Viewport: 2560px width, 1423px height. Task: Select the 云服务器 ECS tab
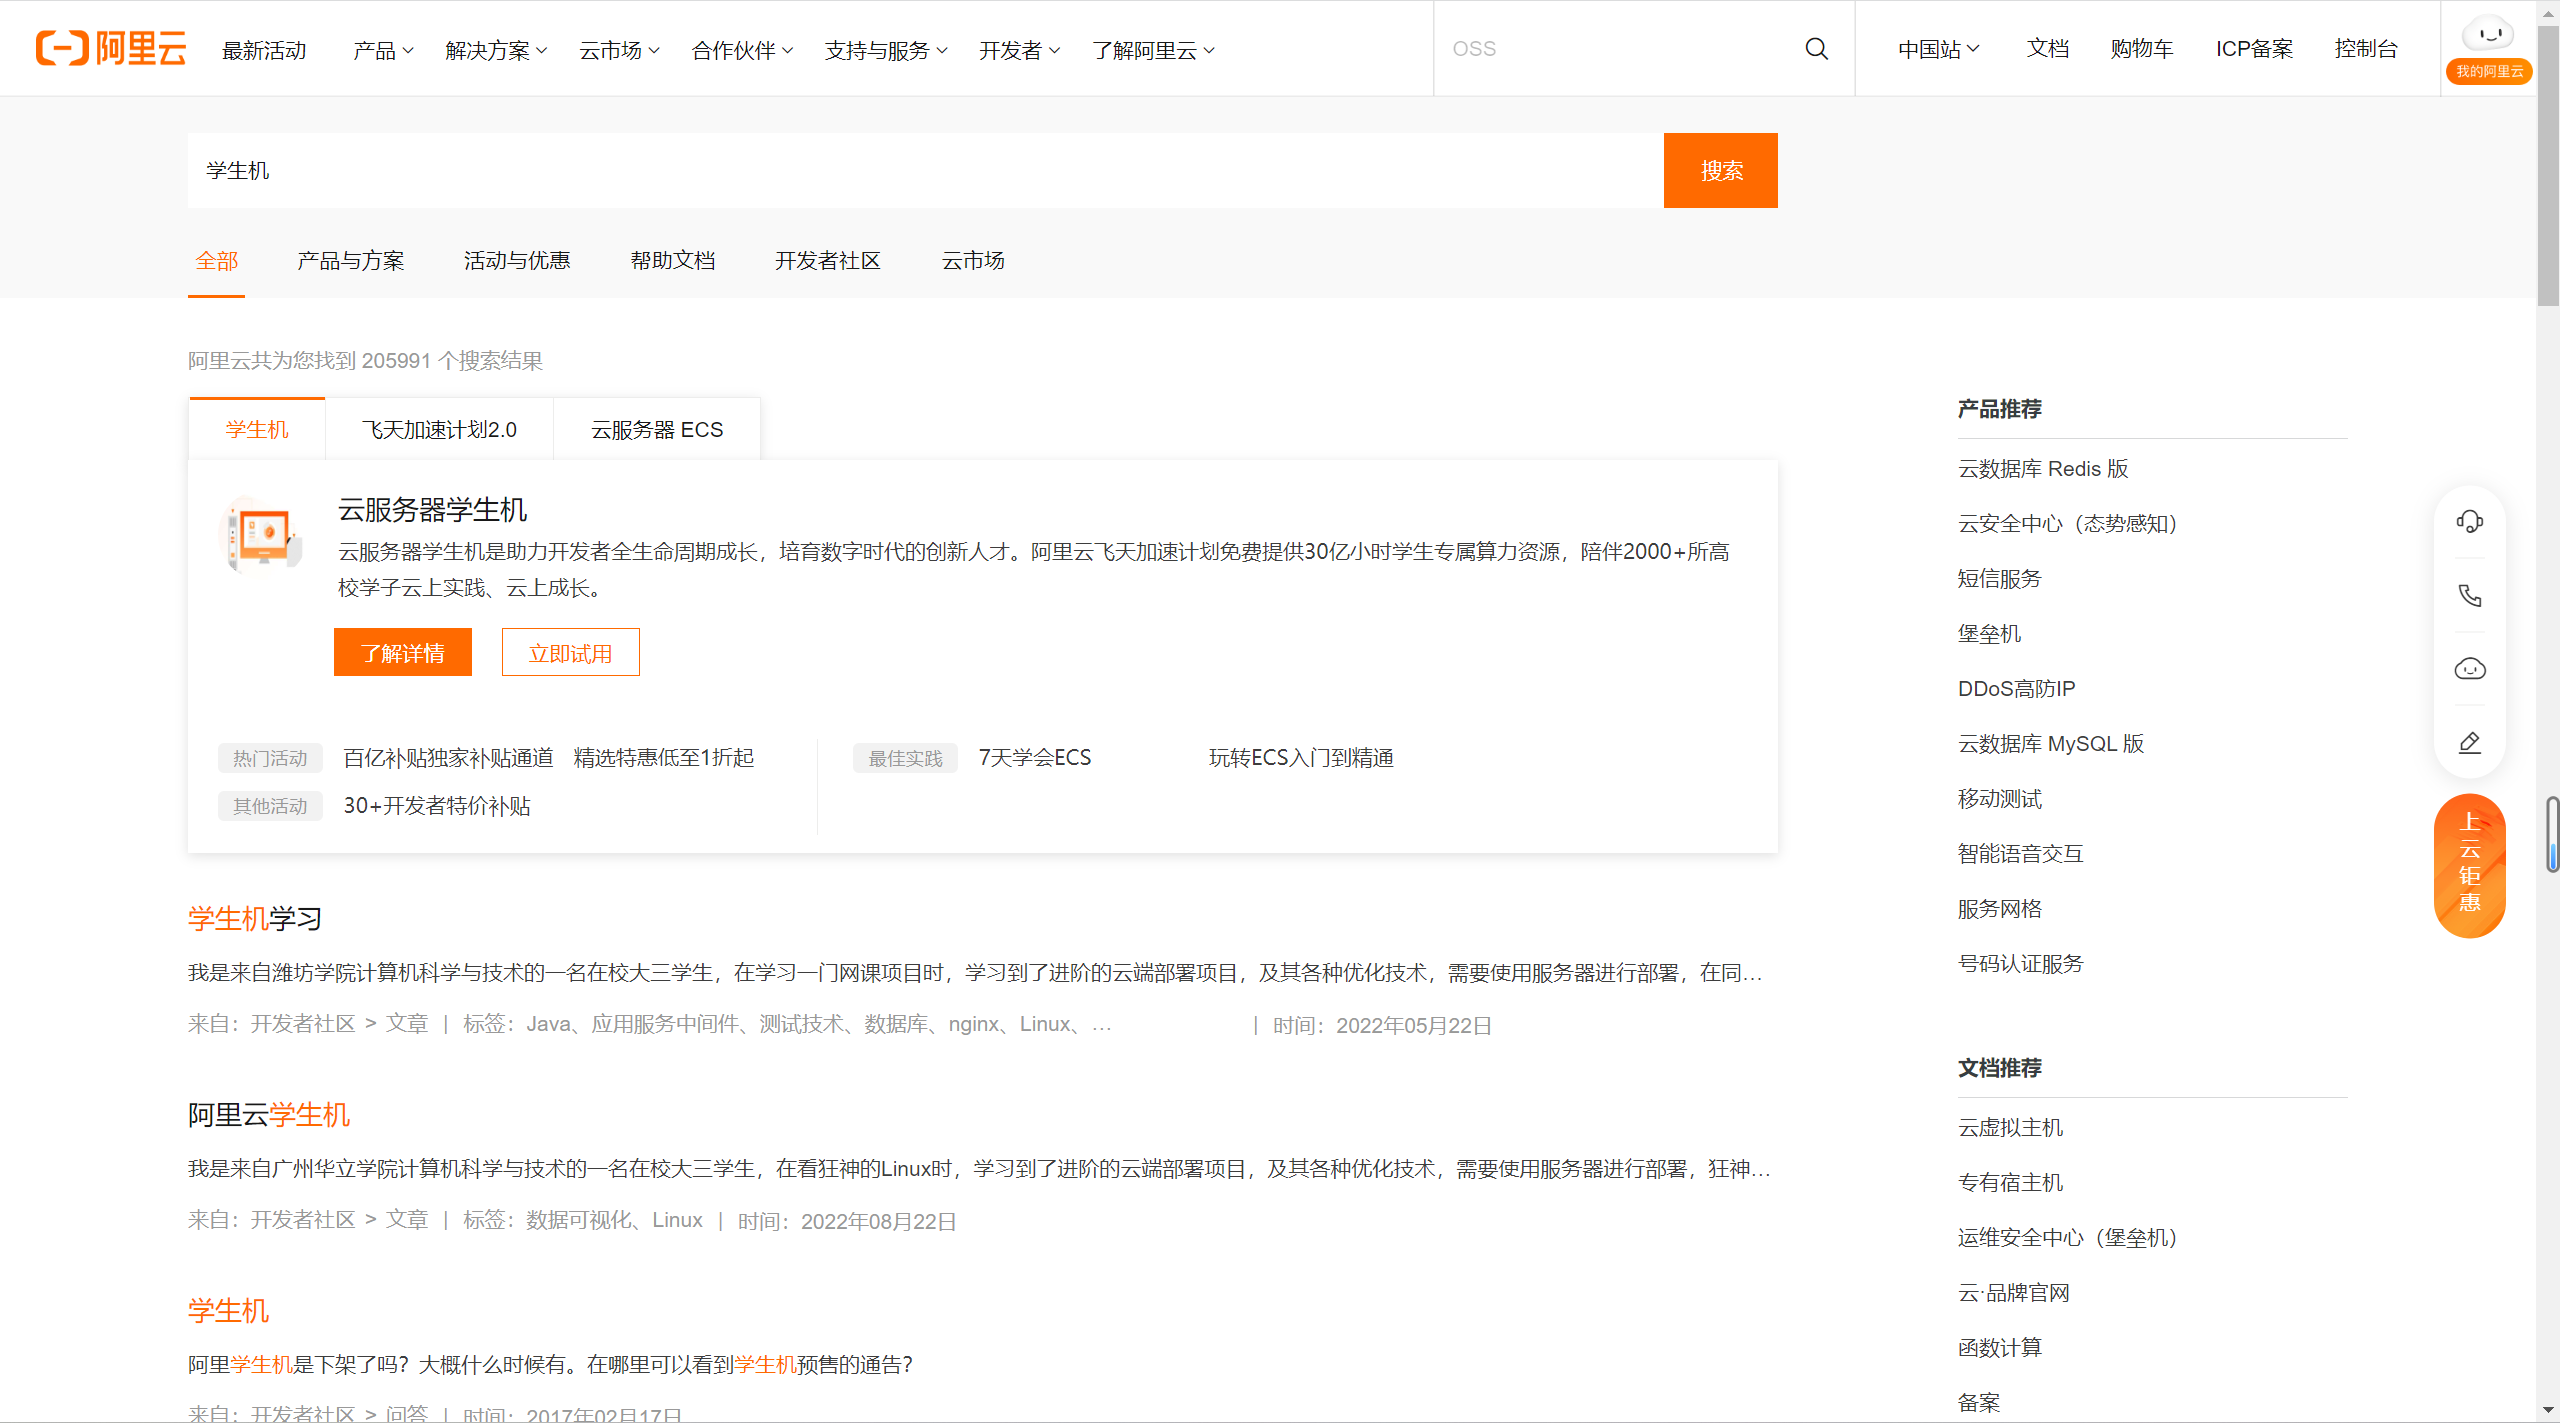656,430
